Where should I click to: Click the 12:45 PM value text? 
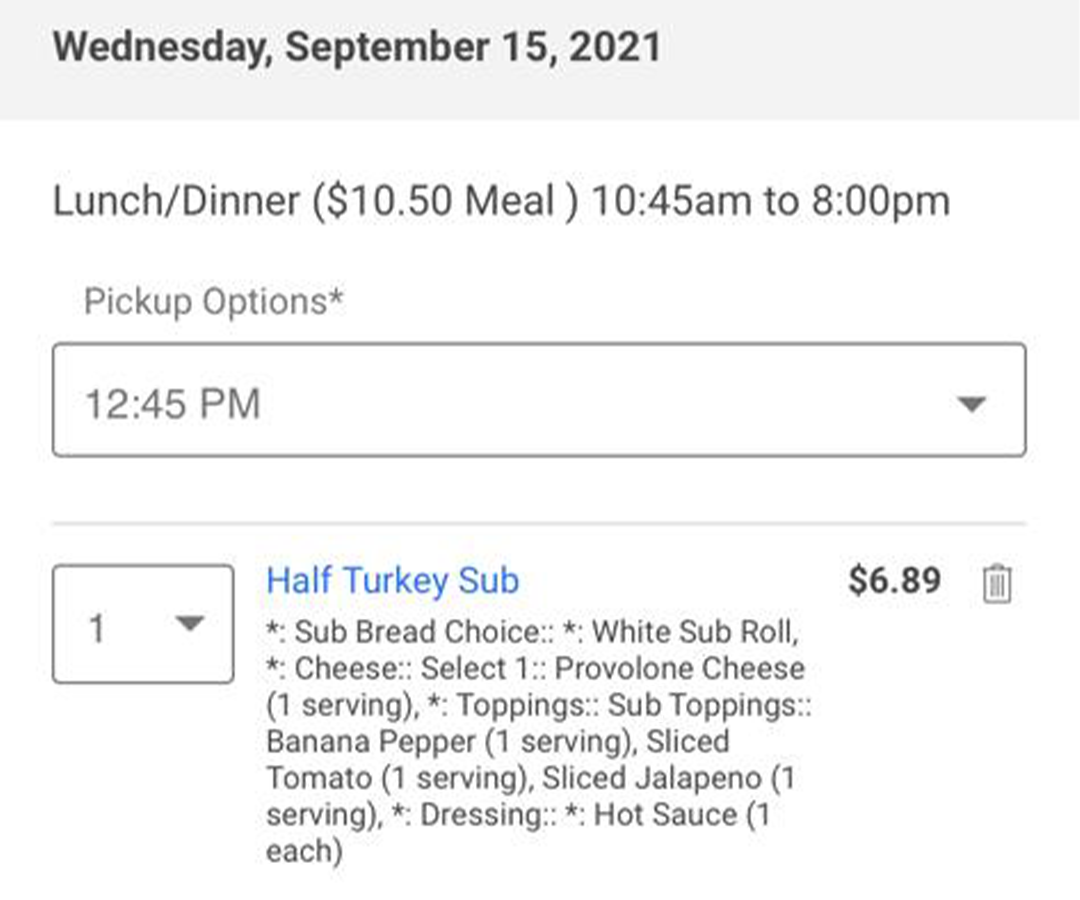click(x=172, y=404)
